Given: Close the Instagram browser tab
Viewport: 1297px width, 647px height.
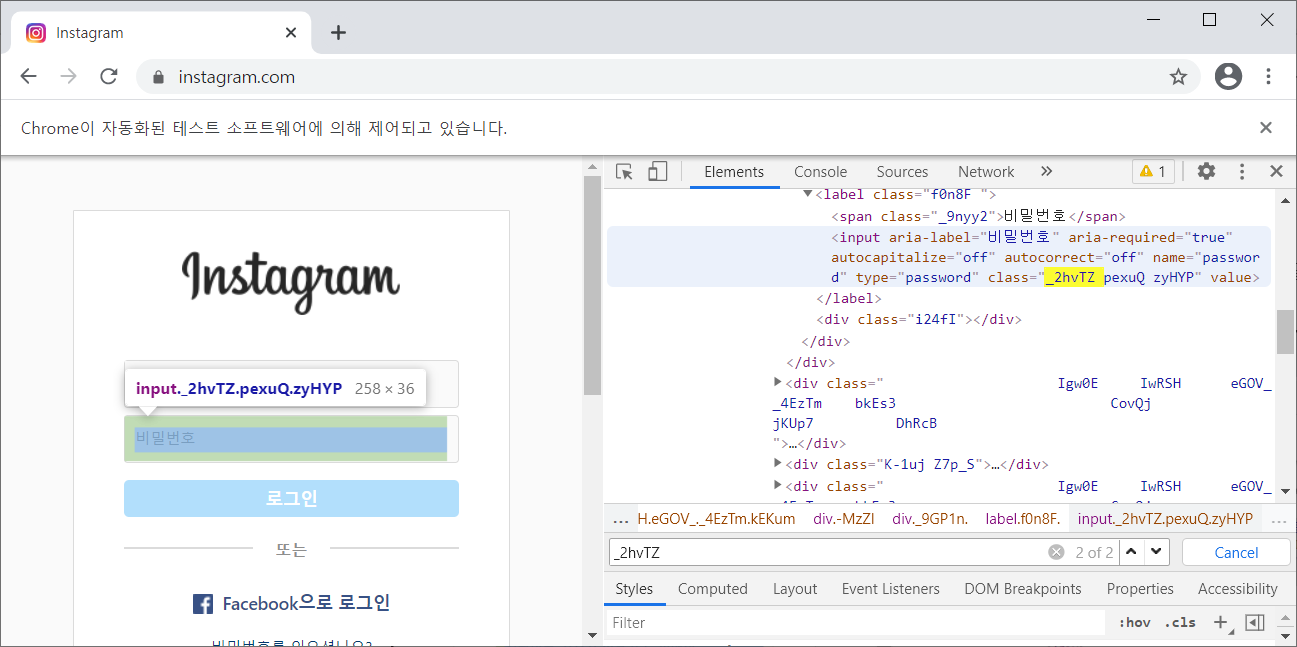Looking at the screenshot, I should [291, 33].
